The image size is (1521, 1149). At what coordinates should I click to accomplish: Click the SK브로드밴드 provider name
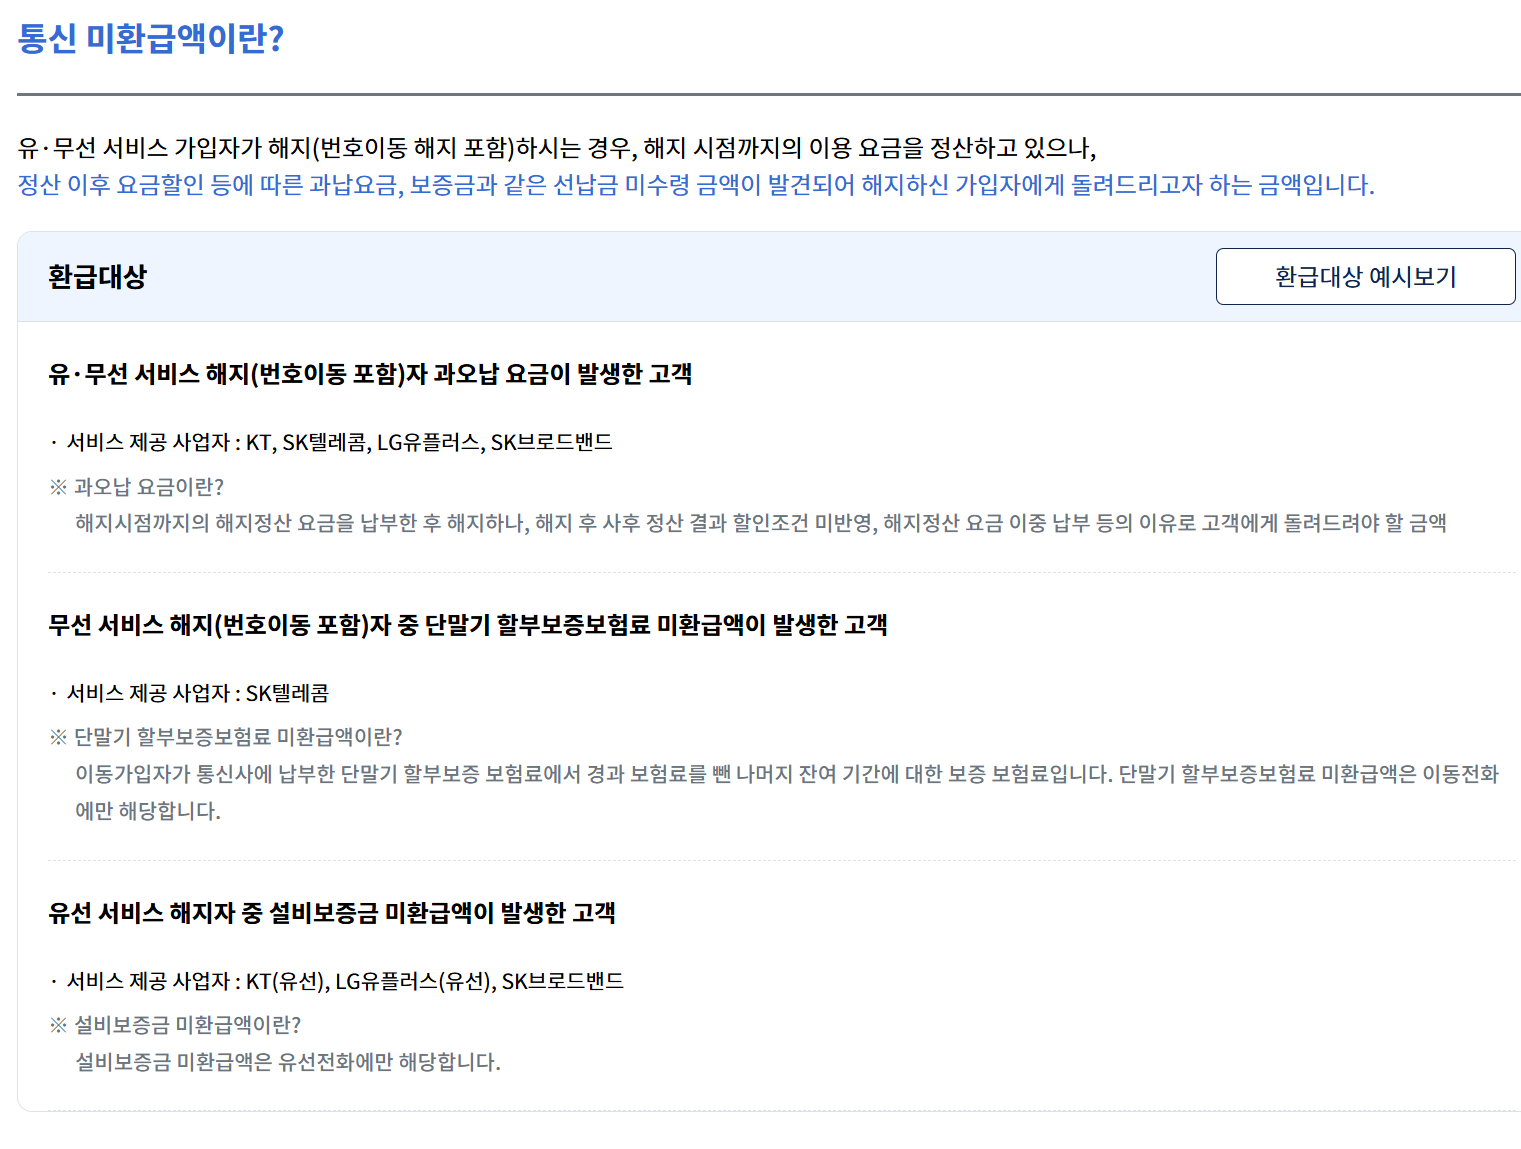pos(553,441)
